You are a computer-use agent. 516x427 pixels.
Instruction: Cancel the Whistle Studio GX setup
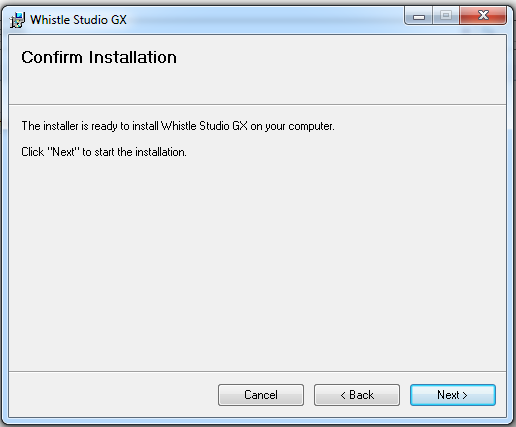pos(261,395)
